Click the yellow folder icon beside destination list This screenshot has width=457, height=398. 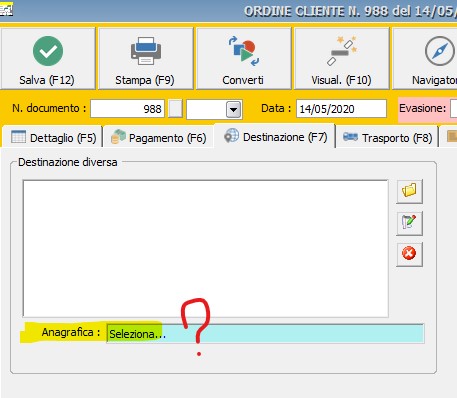click(409, 191)
